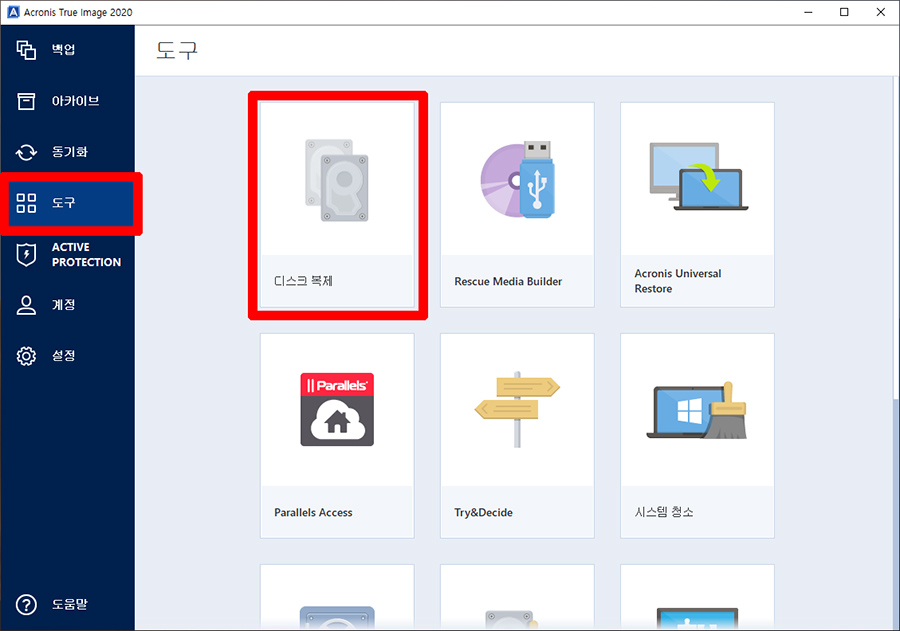Open the 백업 (Backup) sidebar icon
The width and height of the screenshot is (900, 631).
coord(26,50)
